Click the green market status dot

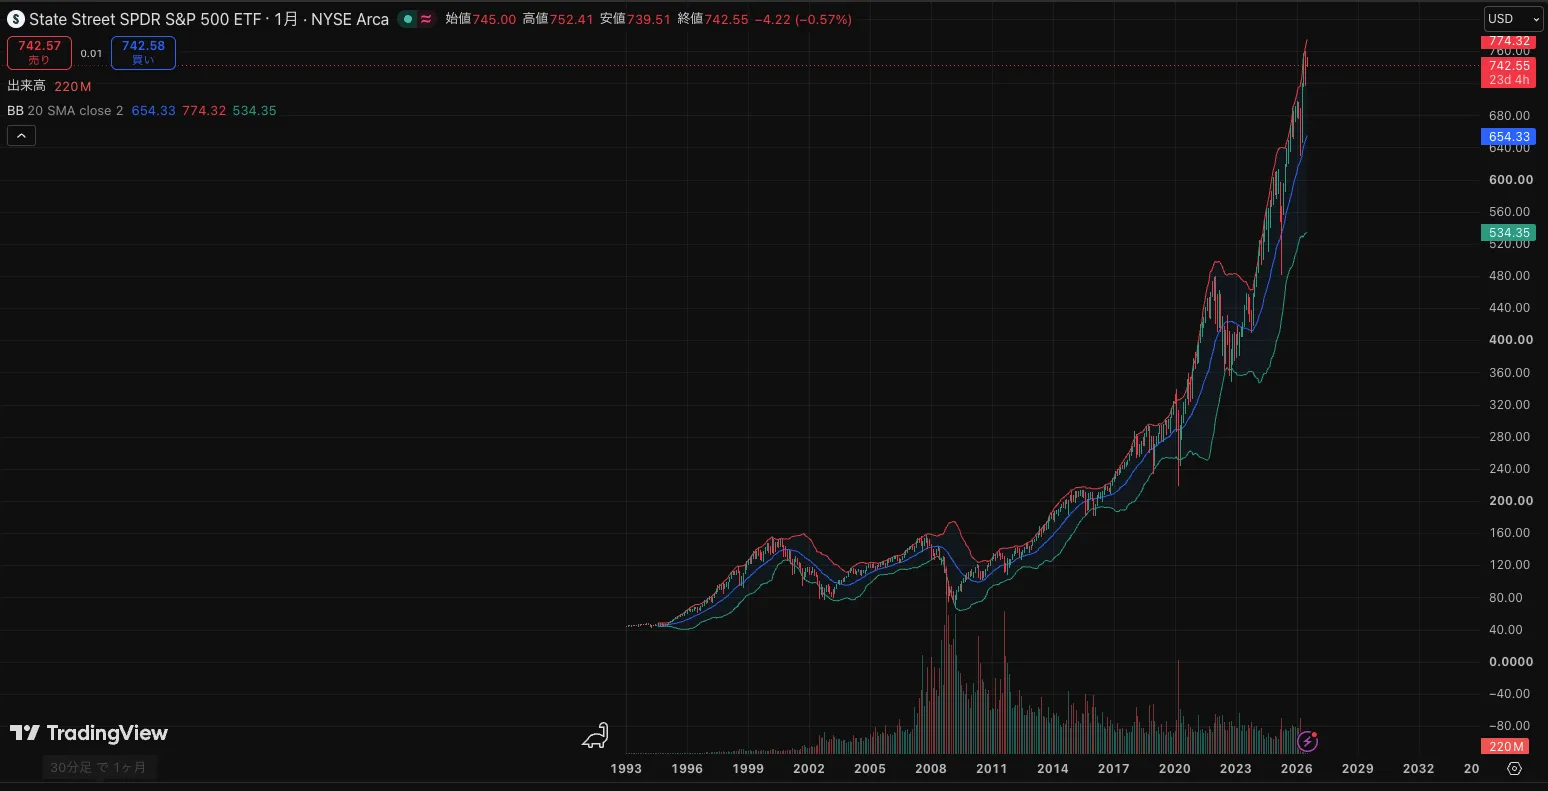[x=408, y=19]
